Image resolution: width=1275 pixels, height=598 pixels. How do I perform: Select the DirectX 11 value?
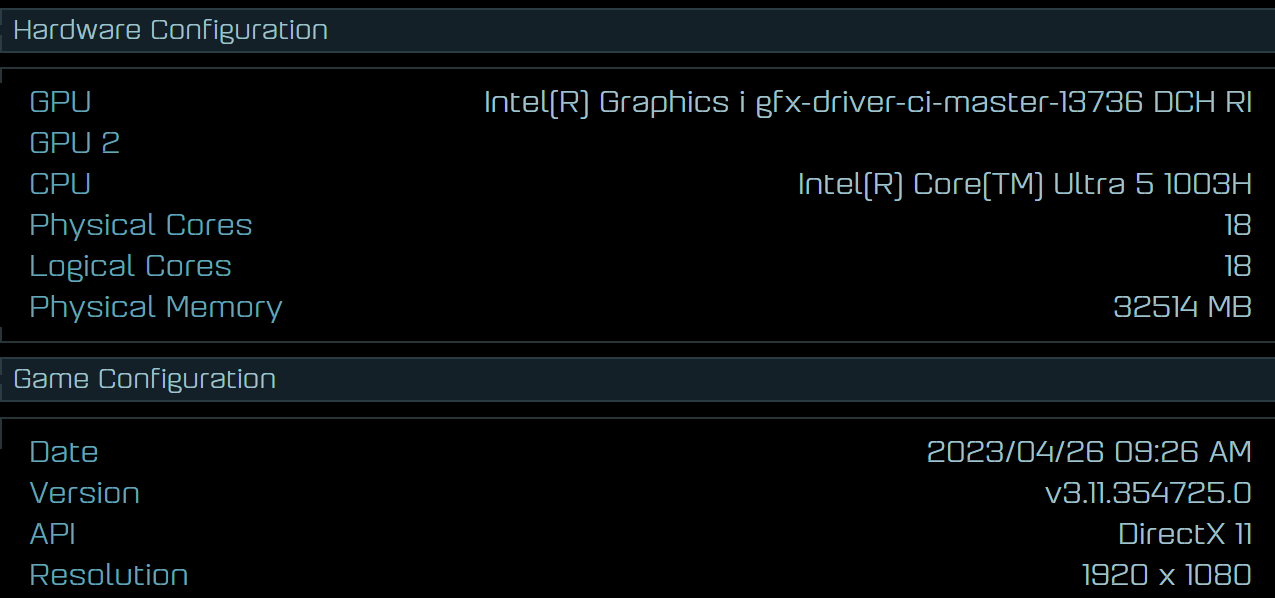[x=1184, y=534]
